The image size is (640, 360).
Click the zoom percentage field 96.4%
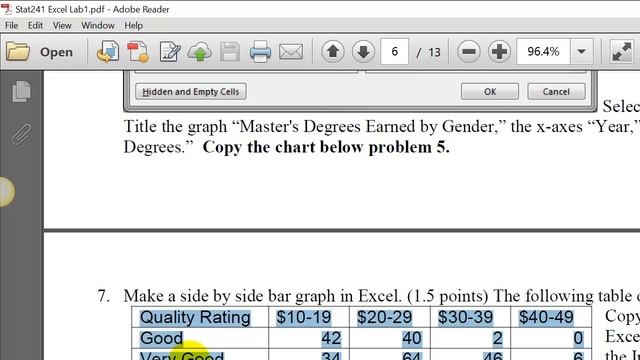tap(543, 52)
